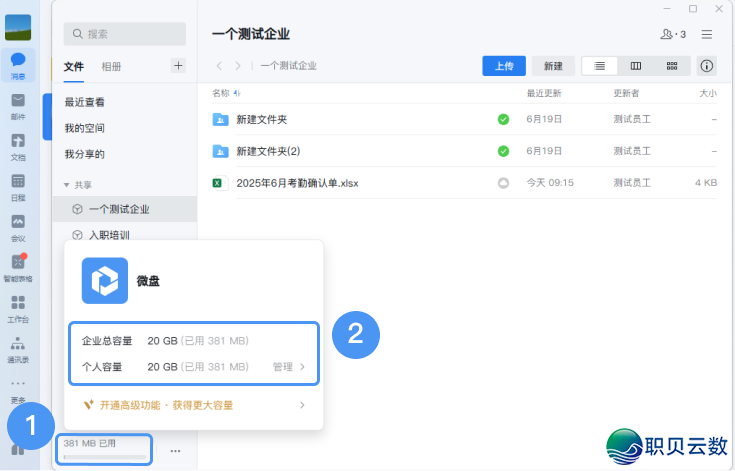
Task: Click the user avatar at top left
Action: coord(18,27)
